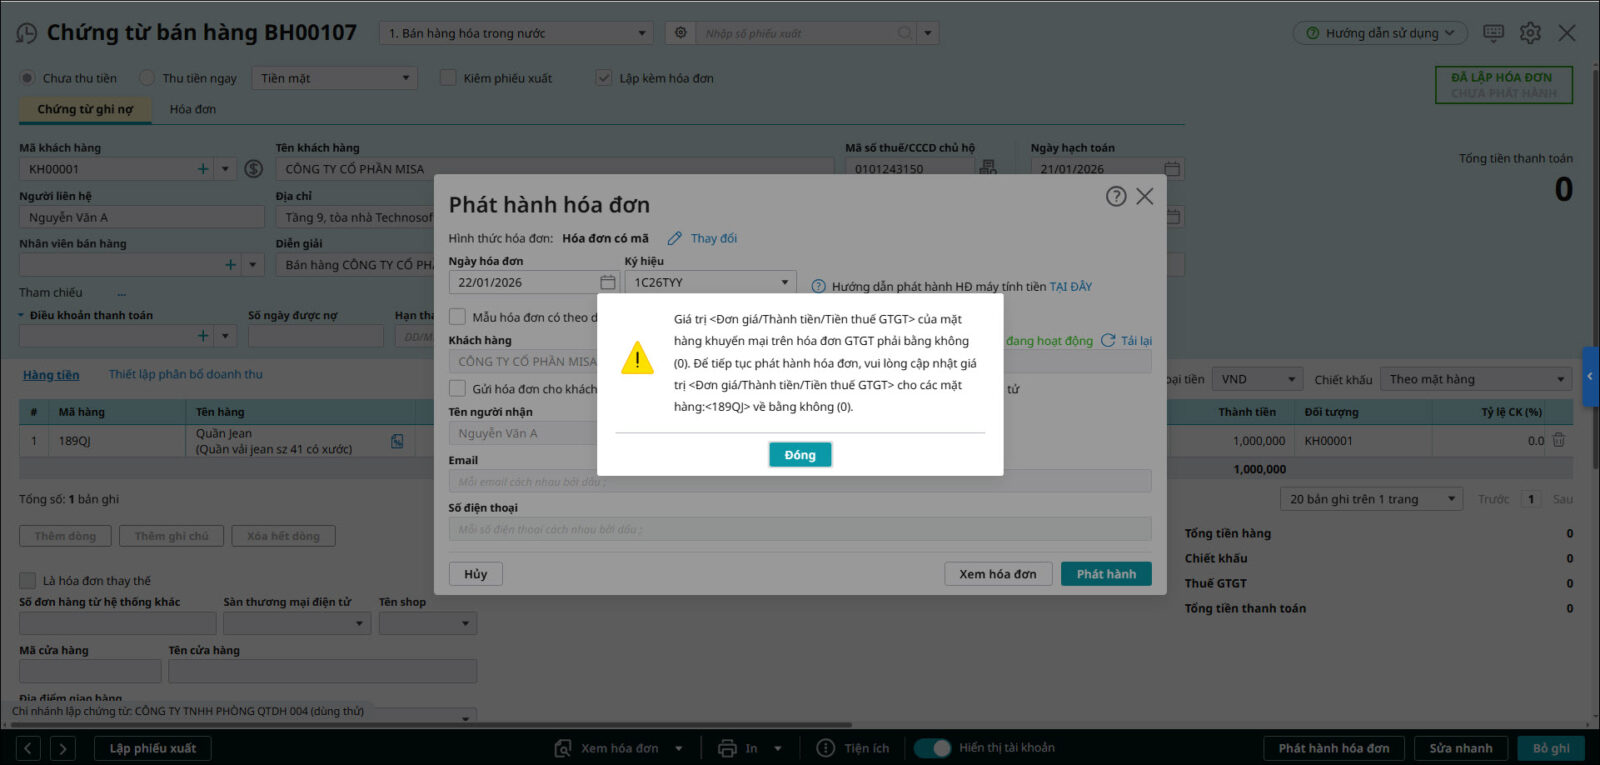Open the Hướng dẫn sử dụng help menu

(1381, 33)
